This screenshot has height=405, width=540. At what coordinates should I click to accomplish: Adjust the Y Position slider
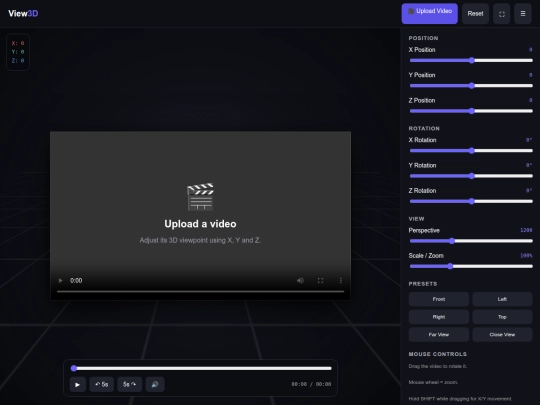click(x=471, y=85)
